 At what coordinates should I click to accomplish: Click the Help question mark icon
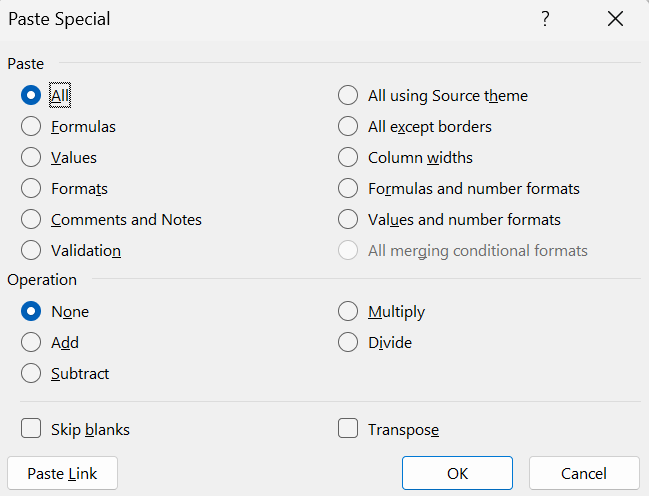[545, 19]
